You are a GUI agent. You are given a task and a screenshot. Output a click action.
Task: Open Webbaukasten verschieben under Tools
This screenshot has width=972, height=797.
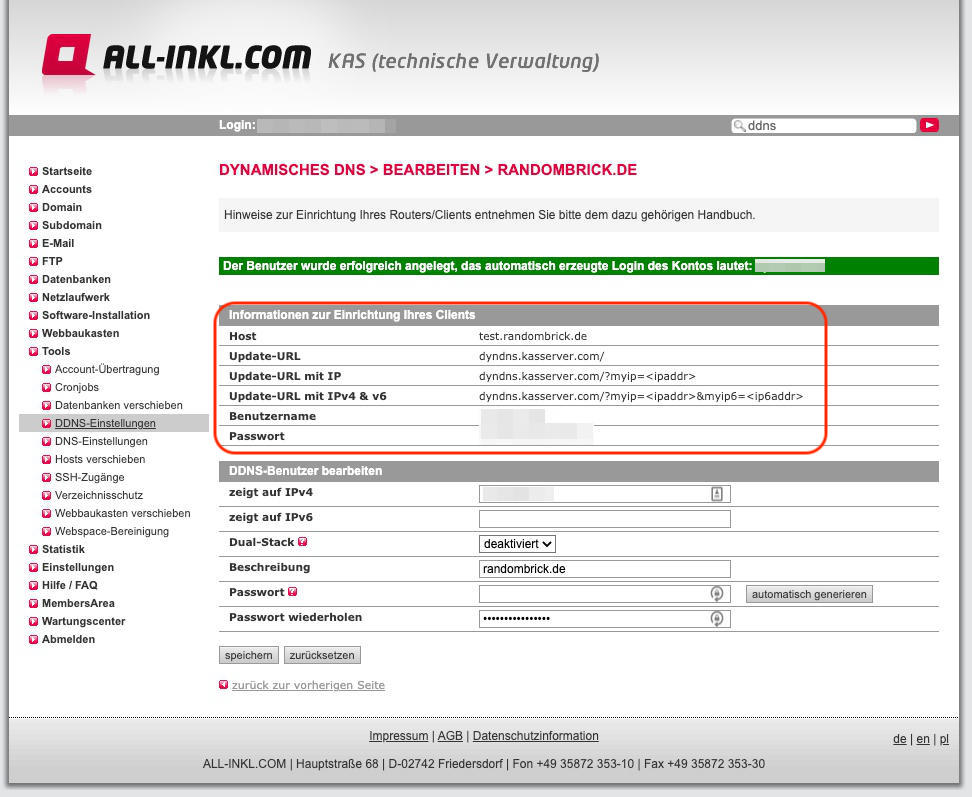click(x=123, y=513)
